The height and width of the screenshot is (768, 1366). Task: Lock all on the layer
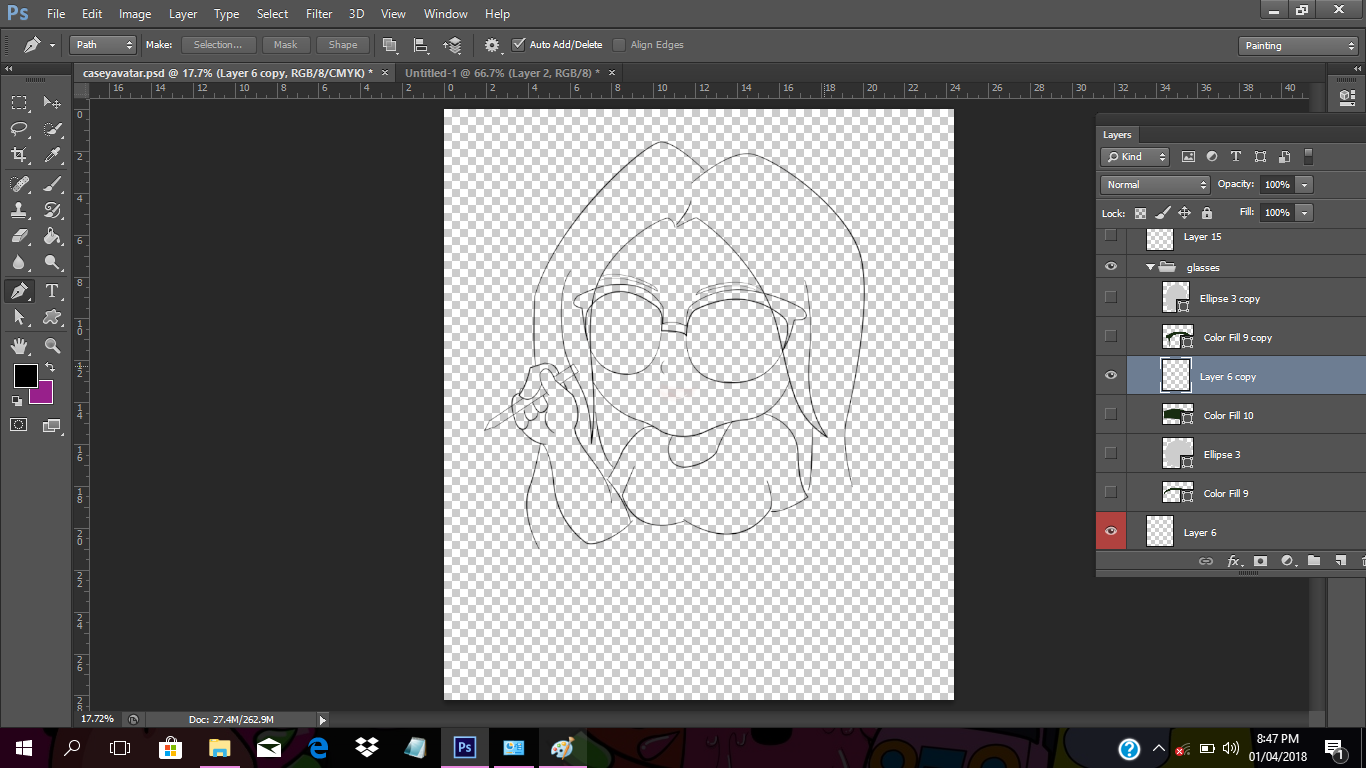(x=1207, y=213)
